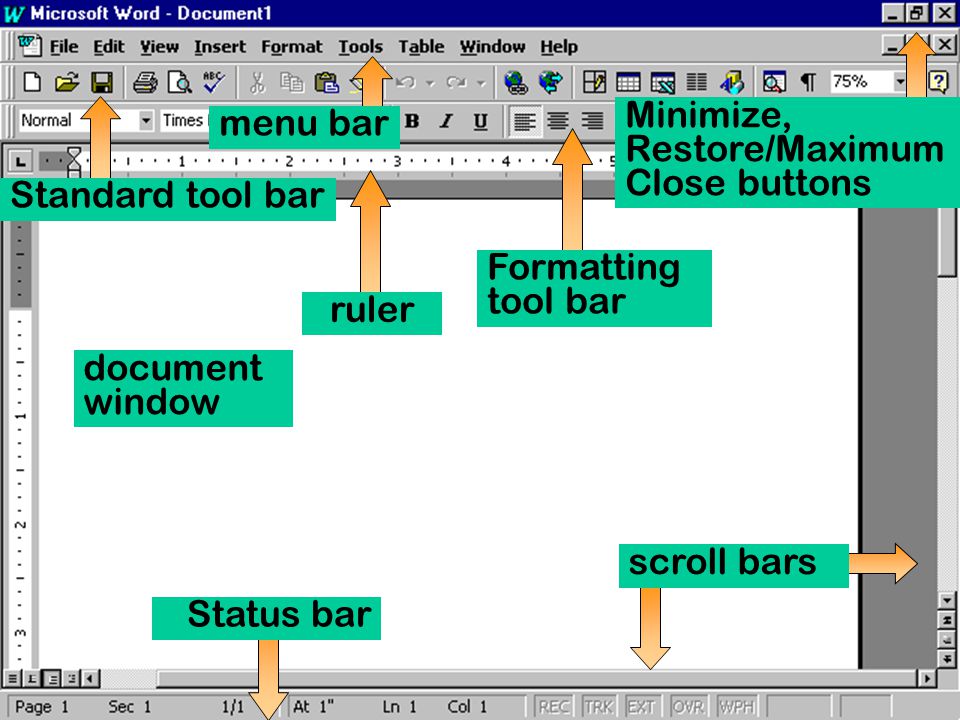
Task: Expand the Normal style dropdown
Action: click(x=146, y=120)
